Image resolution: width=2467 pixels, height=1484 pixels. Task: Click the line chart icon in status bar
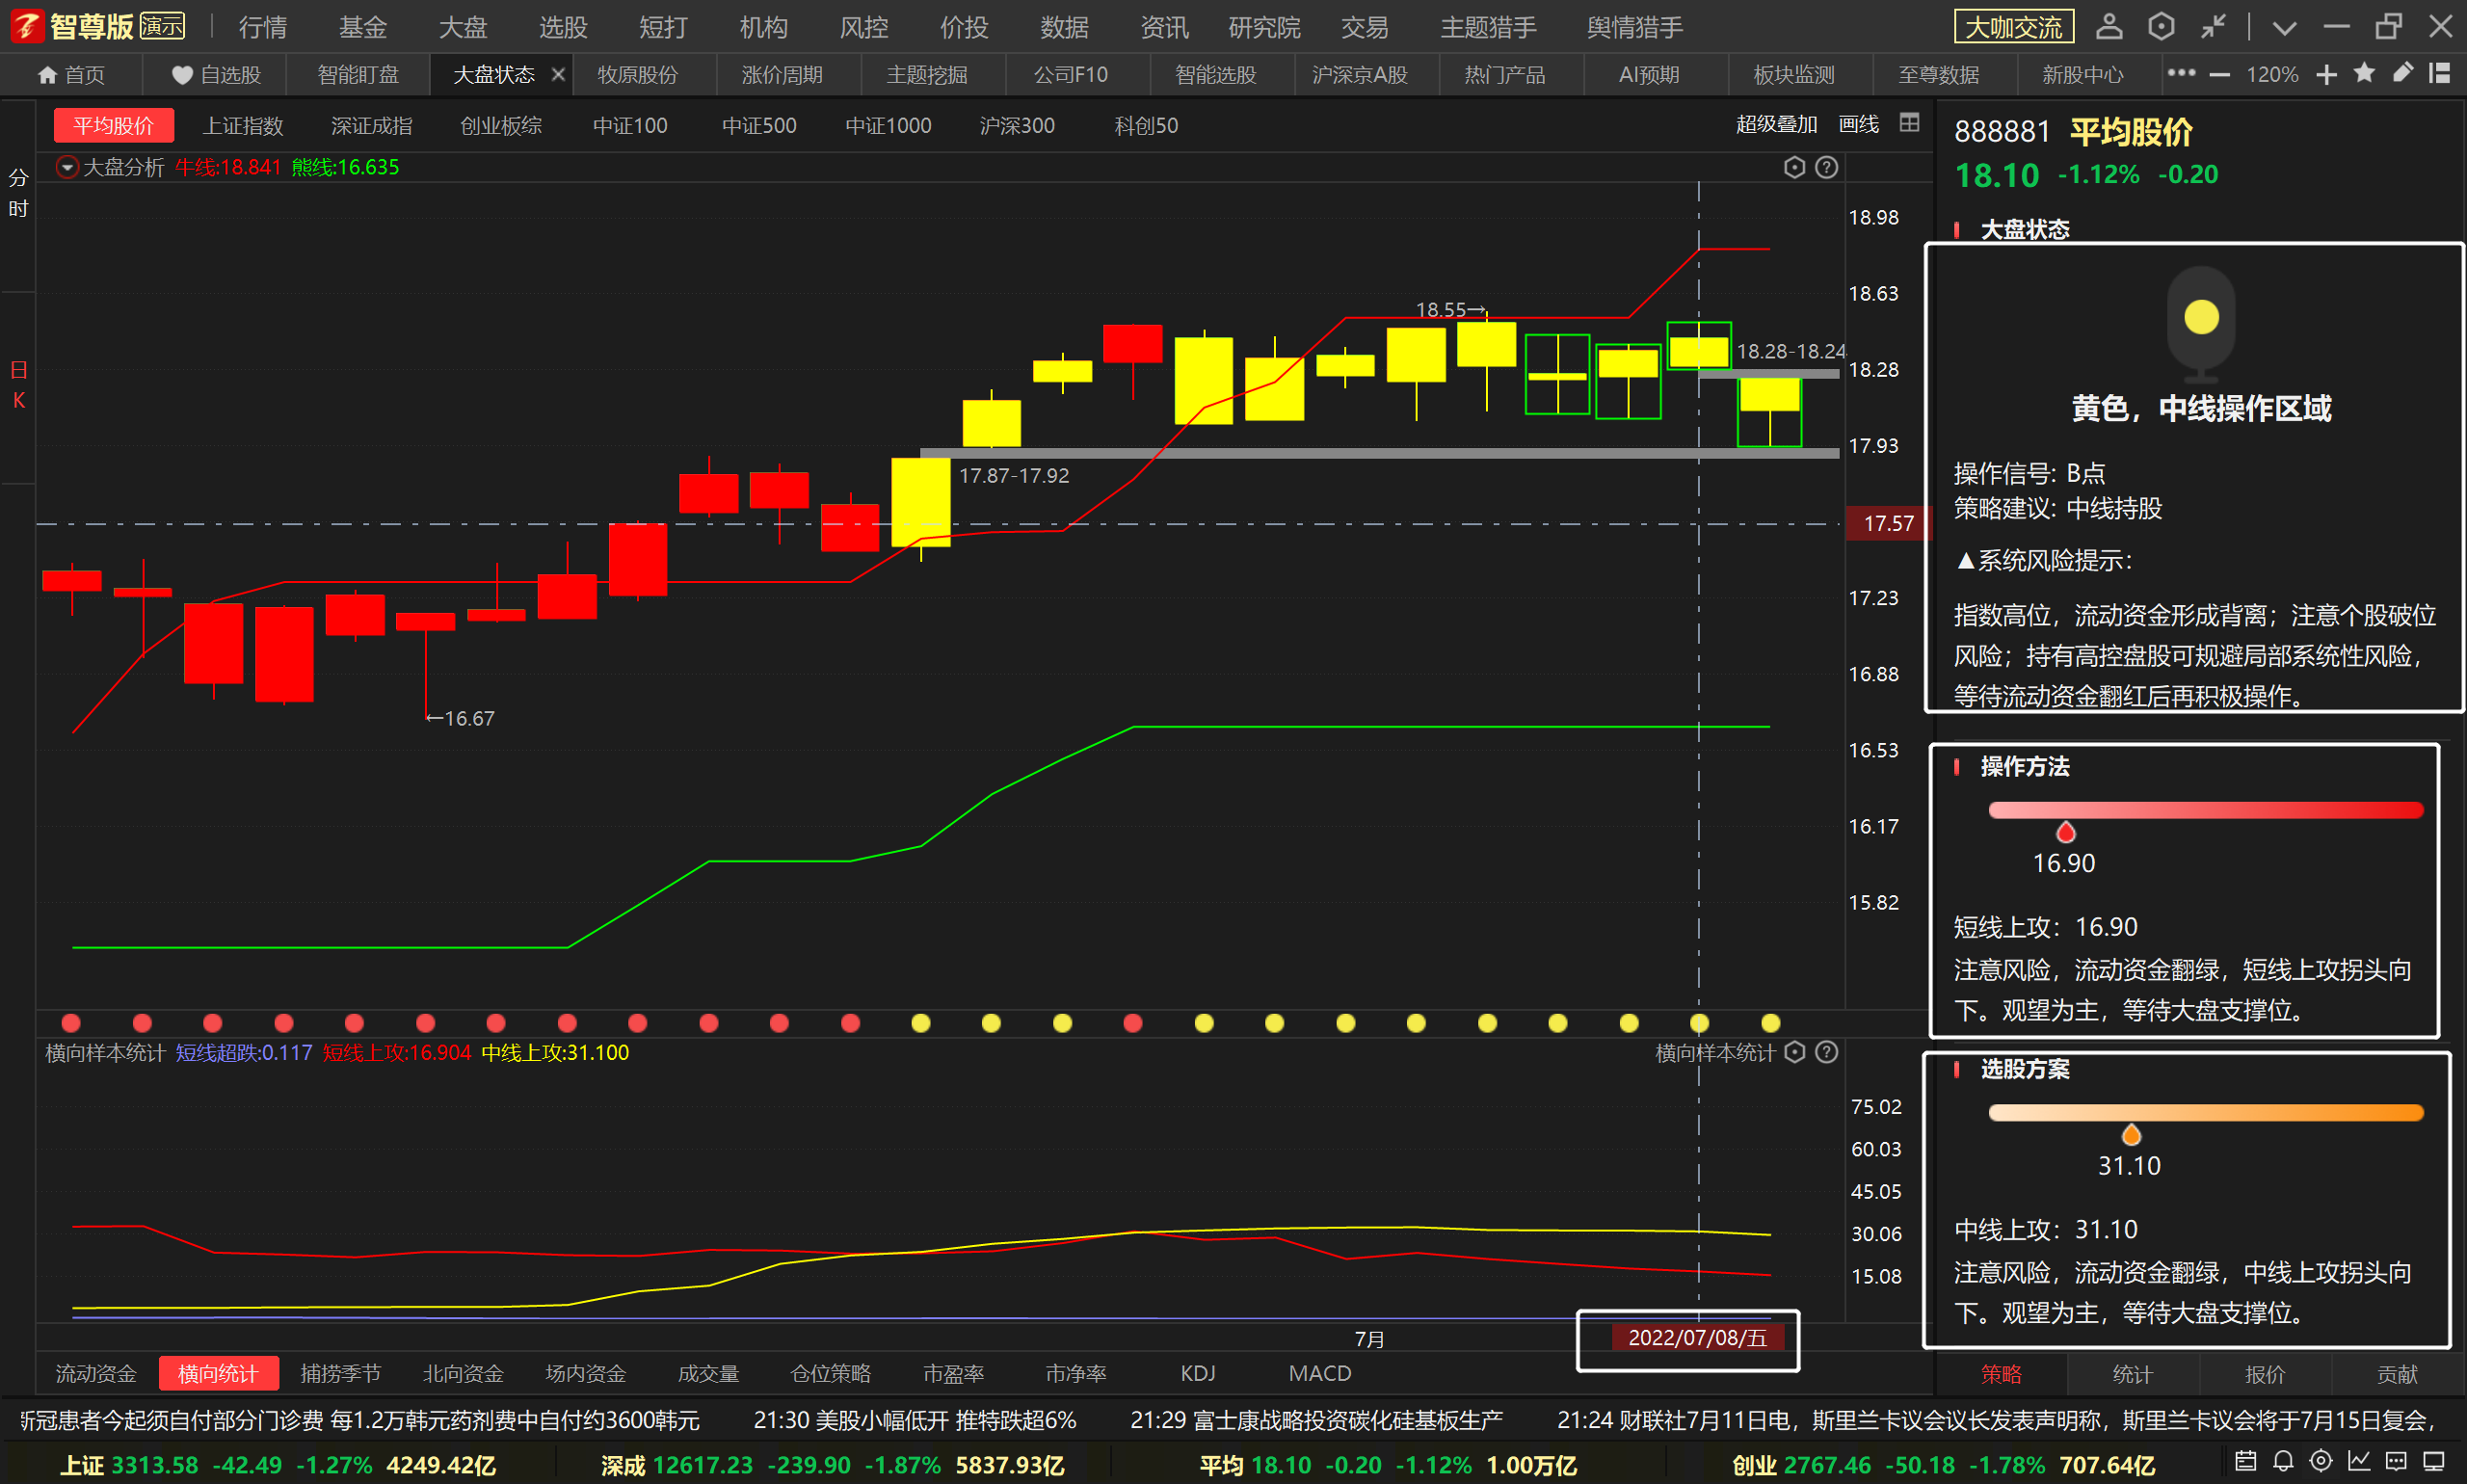pos(2359,1461)
